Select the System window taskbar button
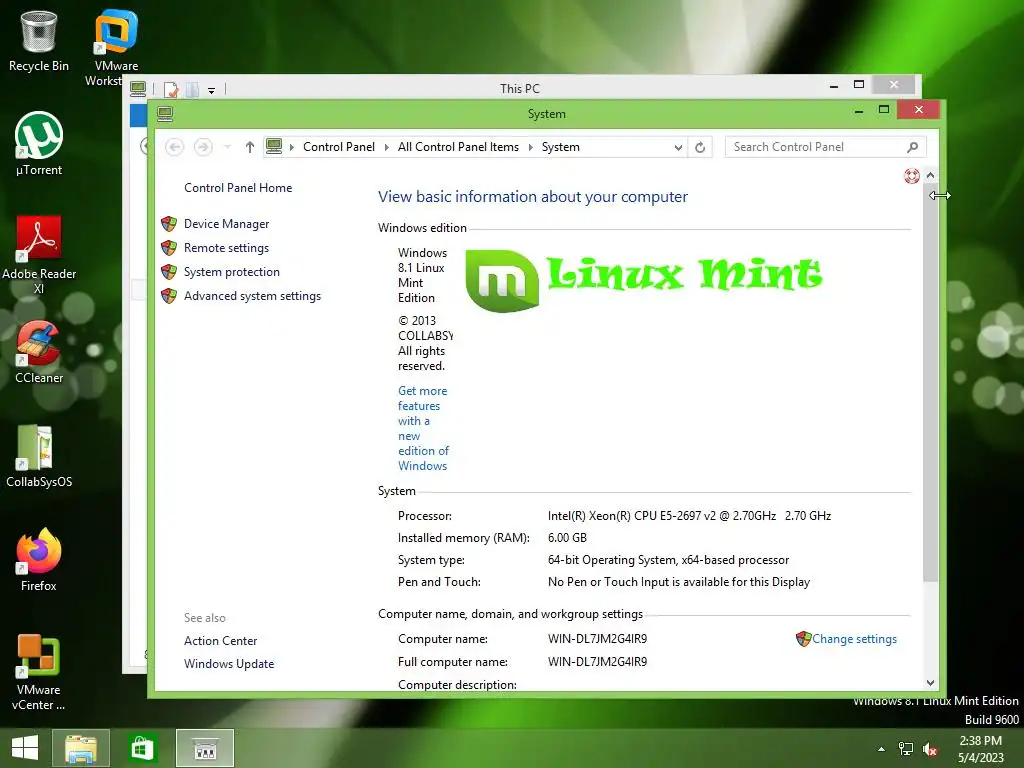Image resolution: width=1024 pixels, height=768 pixels. tap(204, 748)
